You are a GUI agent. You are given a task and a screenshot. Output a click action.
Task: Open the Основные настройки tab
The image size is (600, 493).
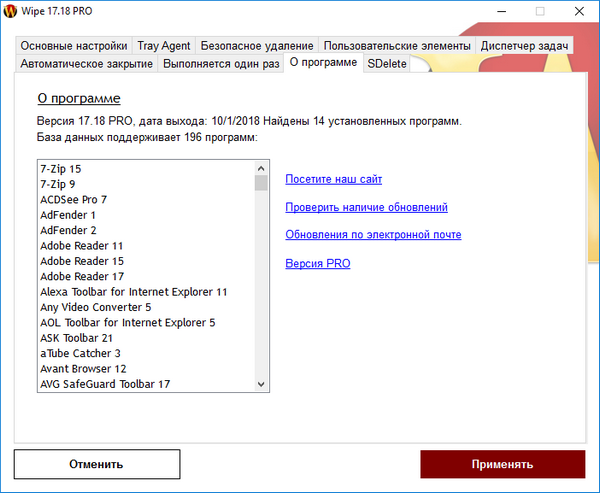(74, 46)
